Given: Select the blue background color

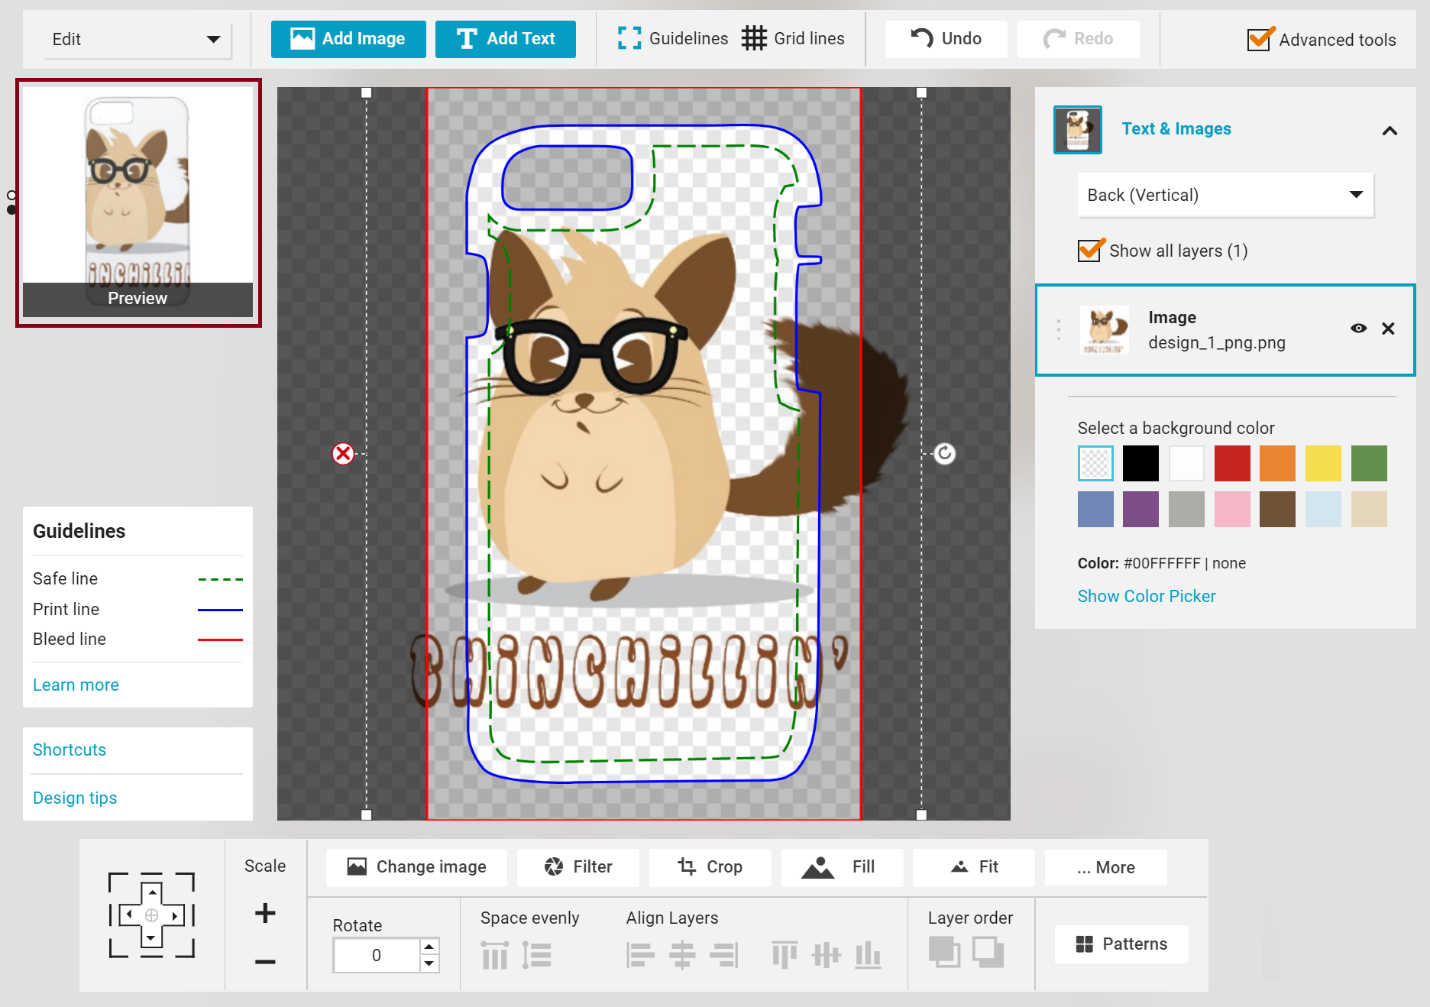Looking at the screenshot, I should 1096,509.
